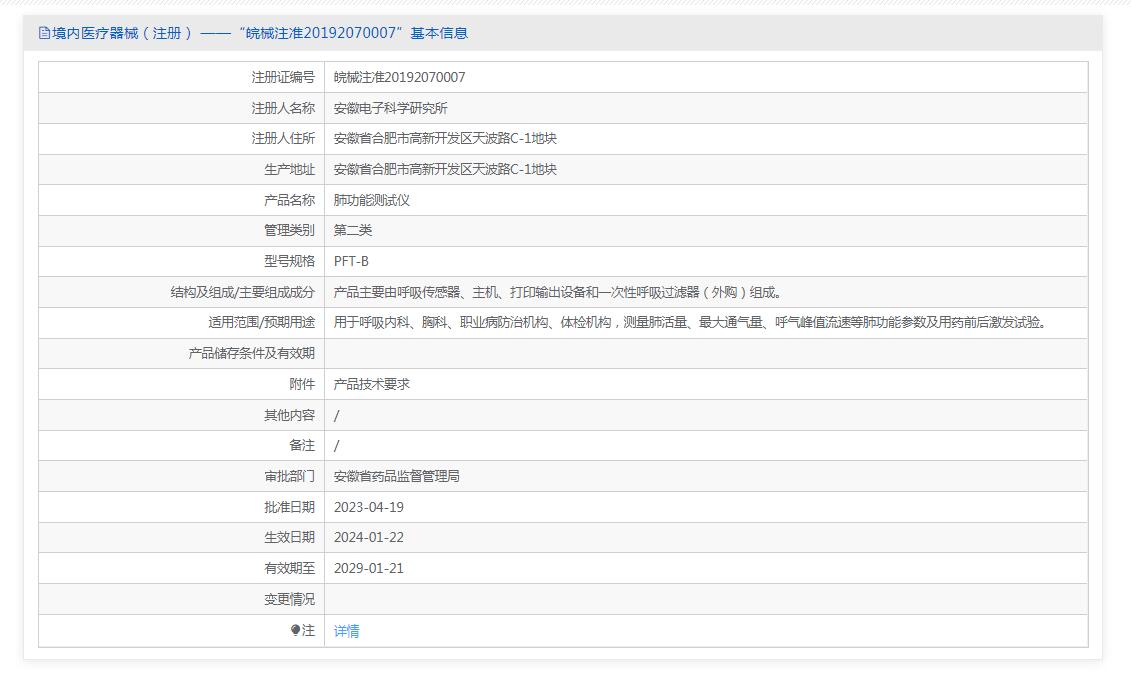1131x687 pixels.
Task: Click the 注册人名称 label
Action: pos(283,108)
